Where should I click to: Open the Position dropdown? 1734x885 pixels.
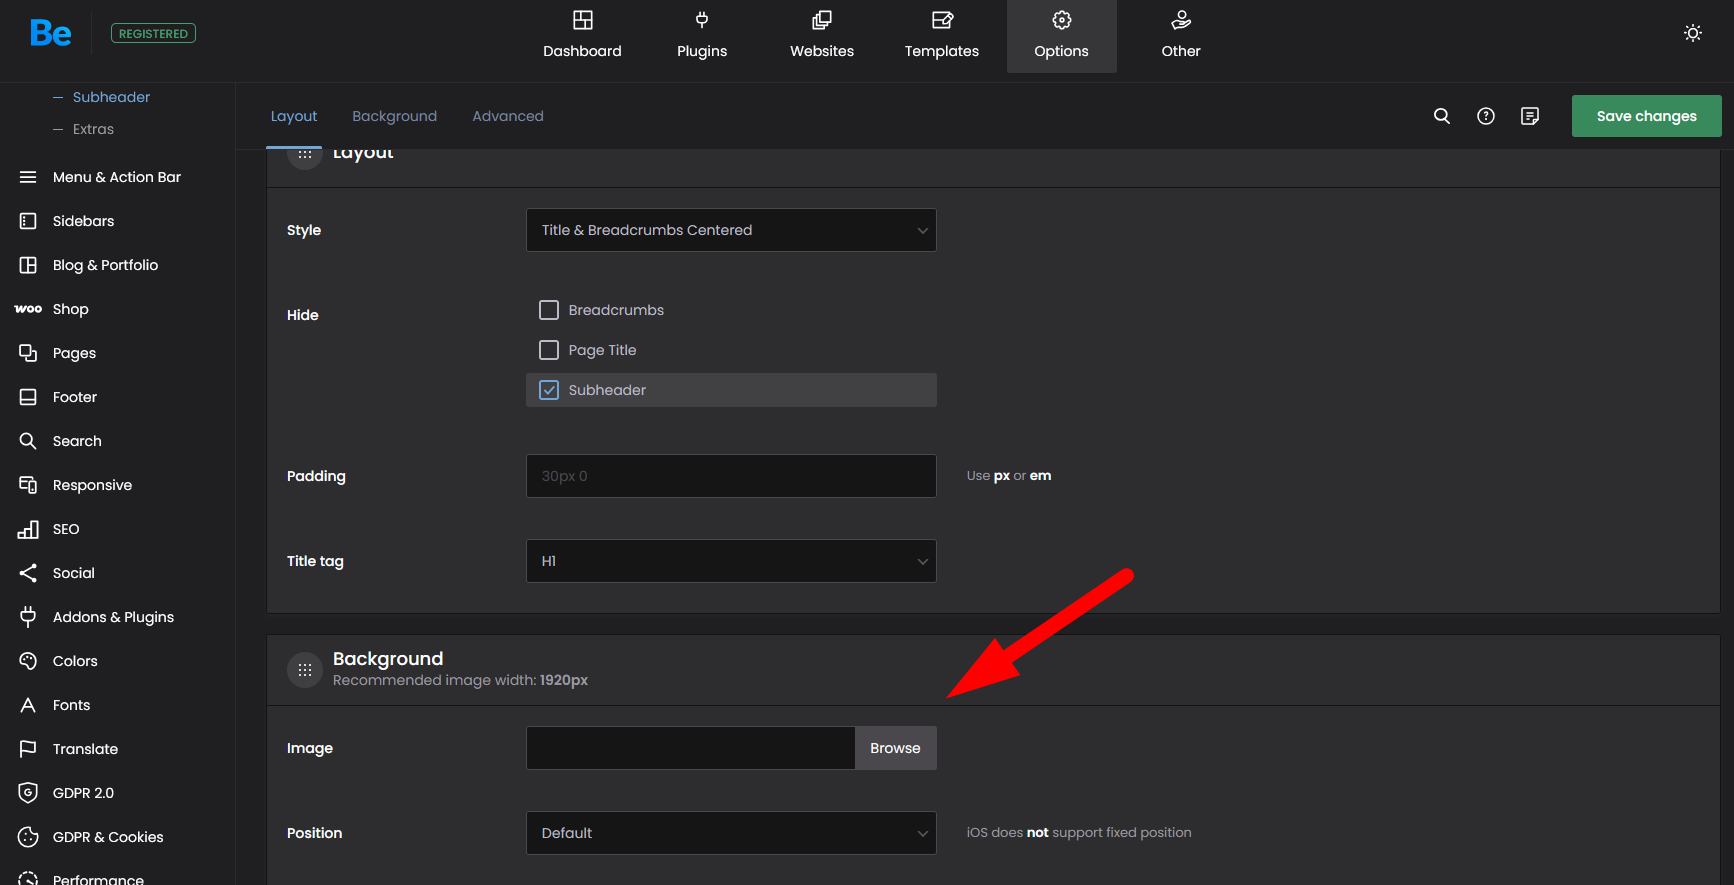point(731,833)
